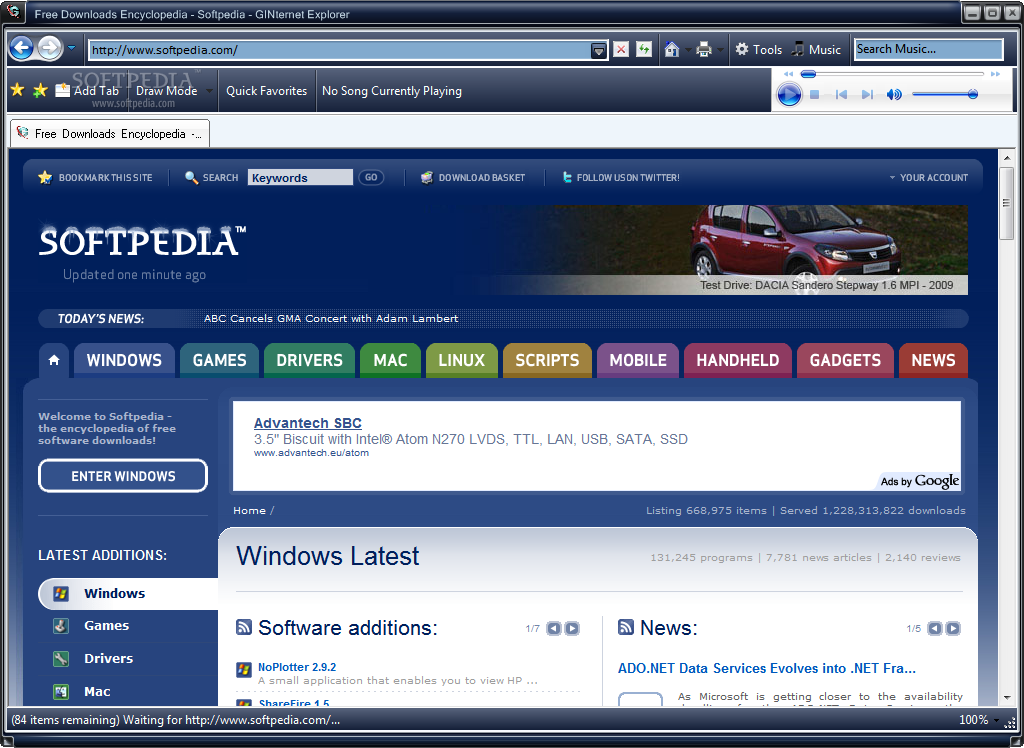This screenshot has width=1024, height=748.
Task: Open the Advantech SBC ad link
Action: coord(308,423)
